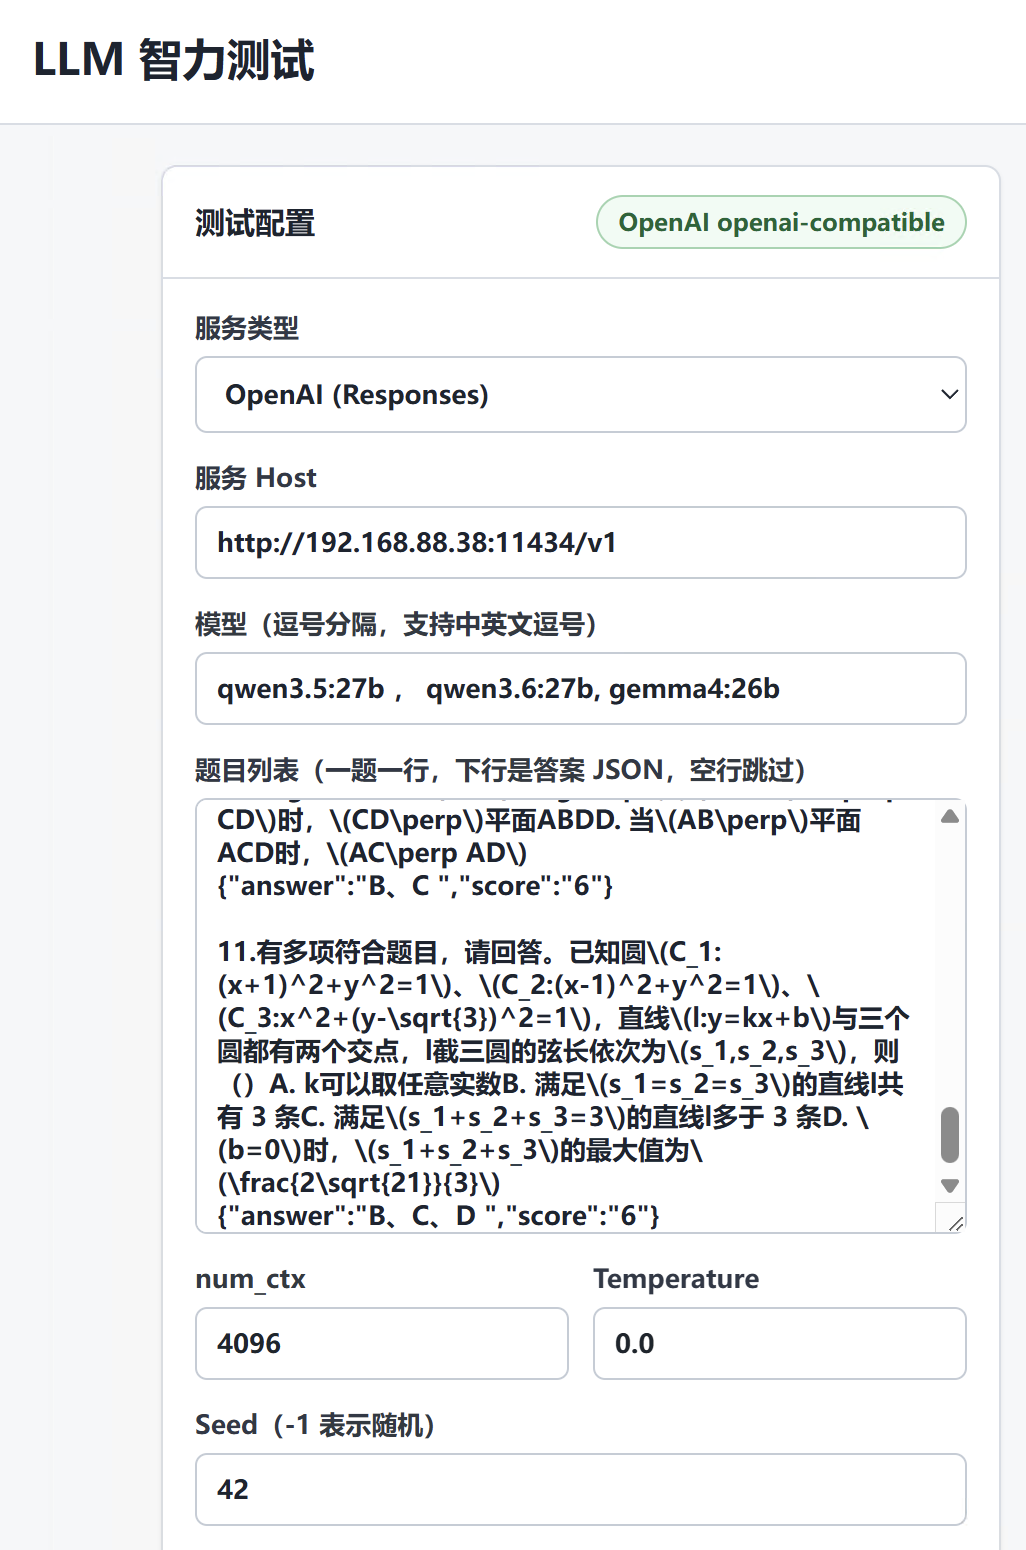This screenshot has width=1026, height=1550.
Task: Focus the 服务 Host URL field
Action: [x=580, y=543]
